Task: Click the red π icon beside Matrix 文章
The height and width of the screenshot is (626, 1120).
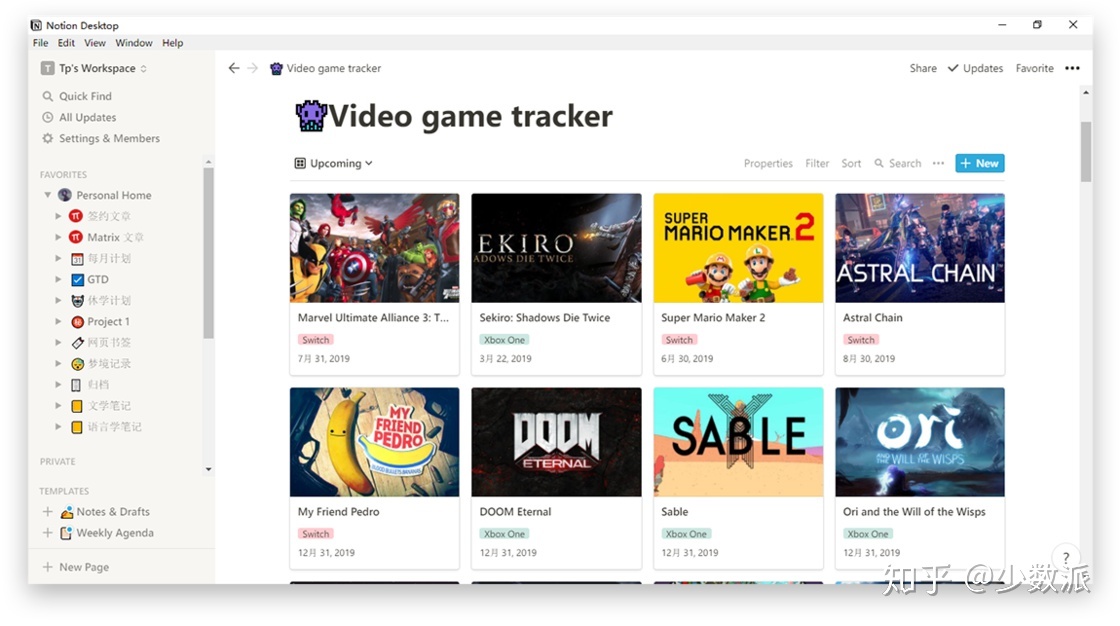Action: click(76, 237)
